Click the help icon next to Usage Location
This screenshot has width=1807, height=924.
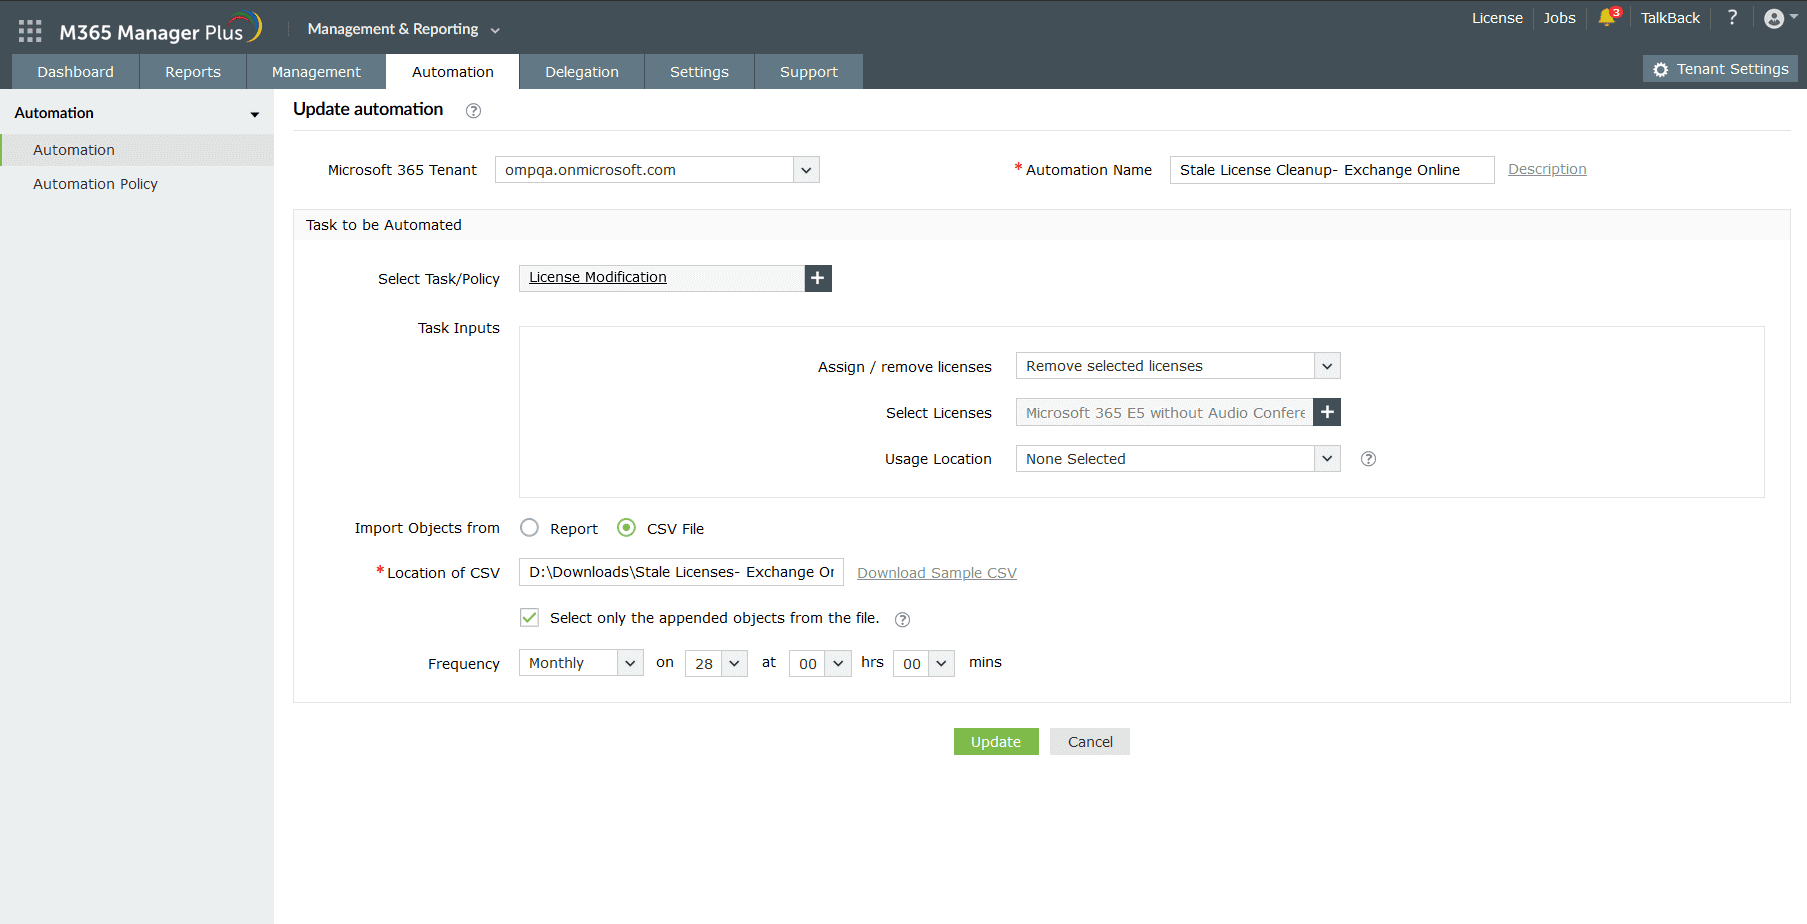1368,458
